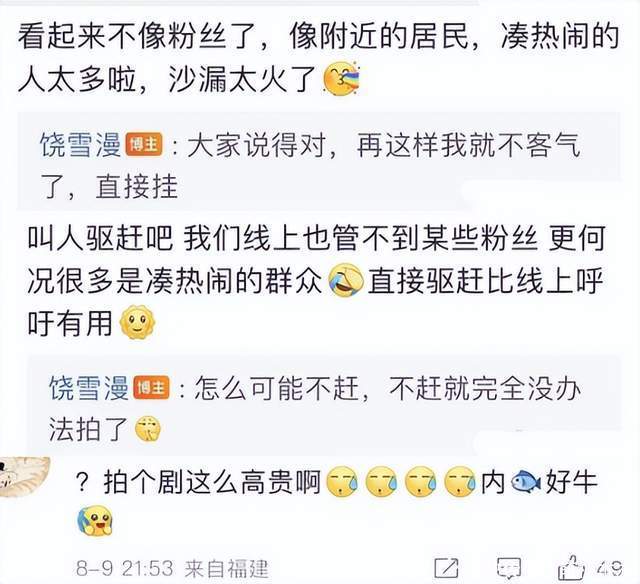Viewport: 640px width, 584px height.
Task: Click the first sweat-drop emoji
Action: (343, 482)
